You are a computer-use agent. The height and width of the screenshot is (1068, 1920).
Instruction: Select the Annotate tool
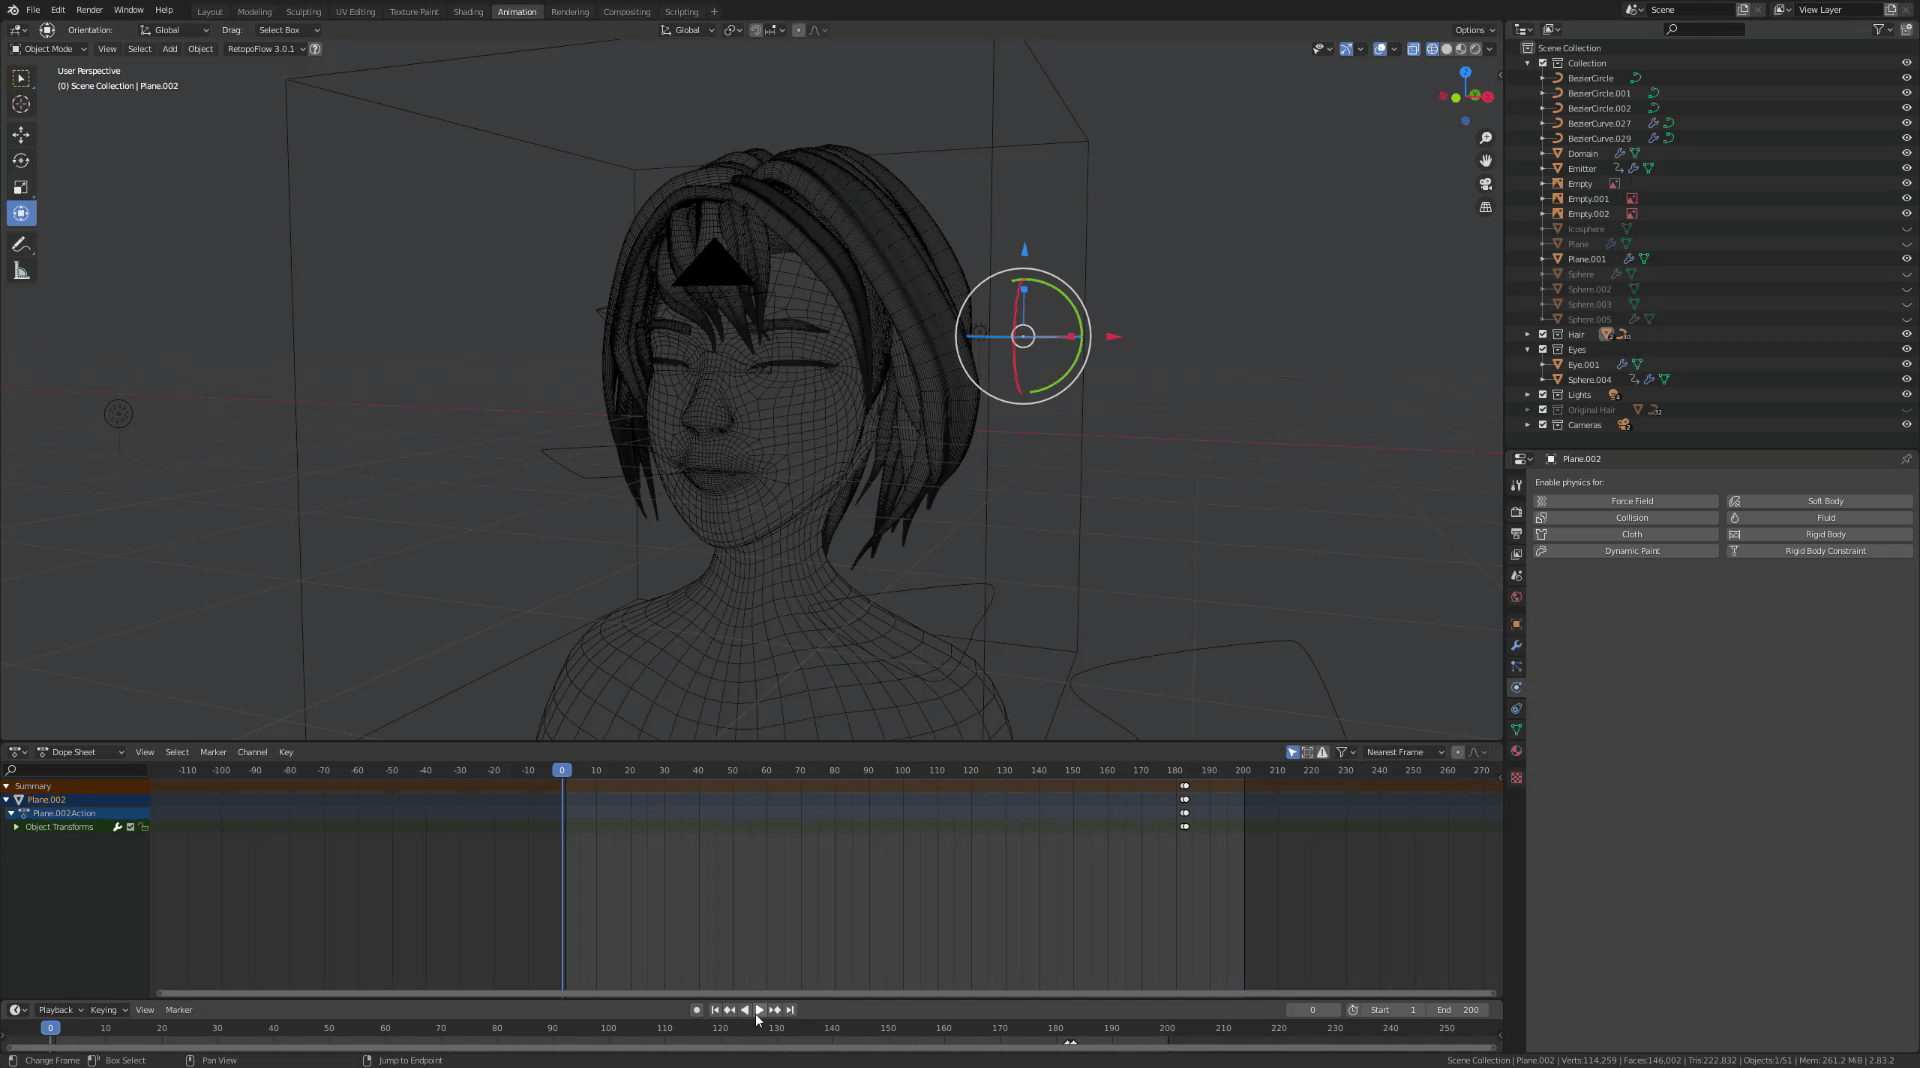(21, 245)
